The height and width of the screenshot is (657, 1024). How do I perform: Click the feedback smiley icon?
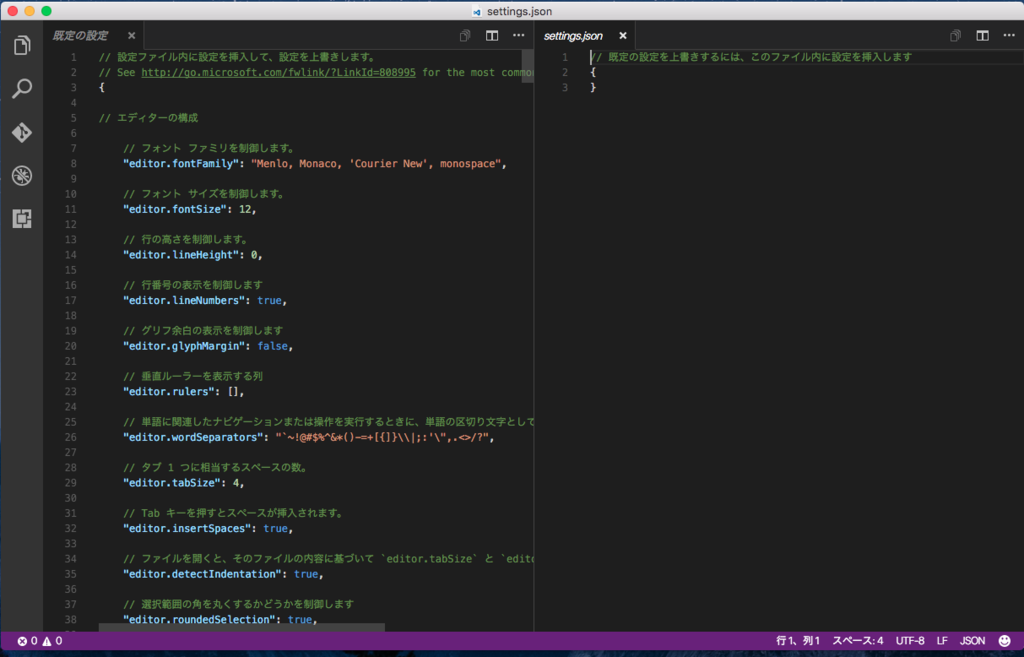tap(1004, 641)
